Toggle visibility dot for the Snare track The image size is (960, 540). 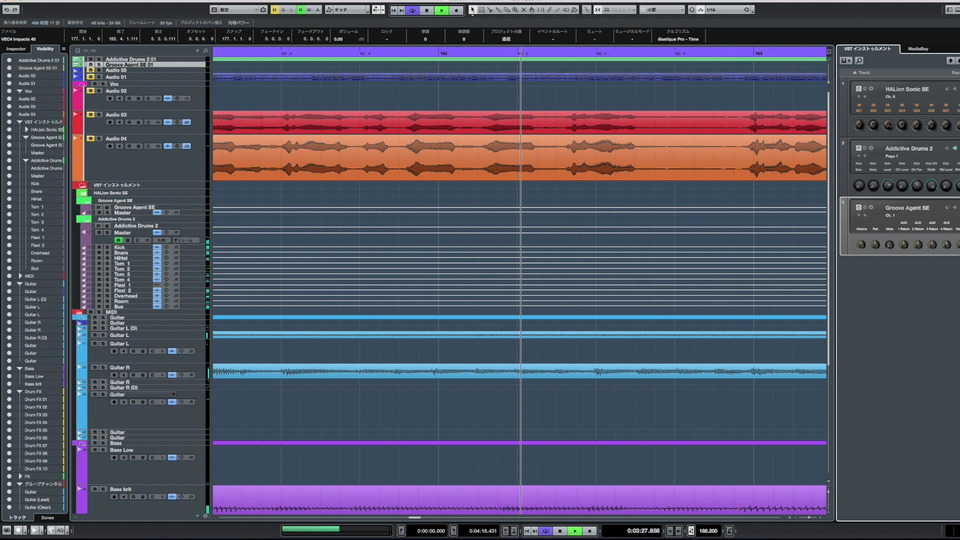[x=9, y=191]
